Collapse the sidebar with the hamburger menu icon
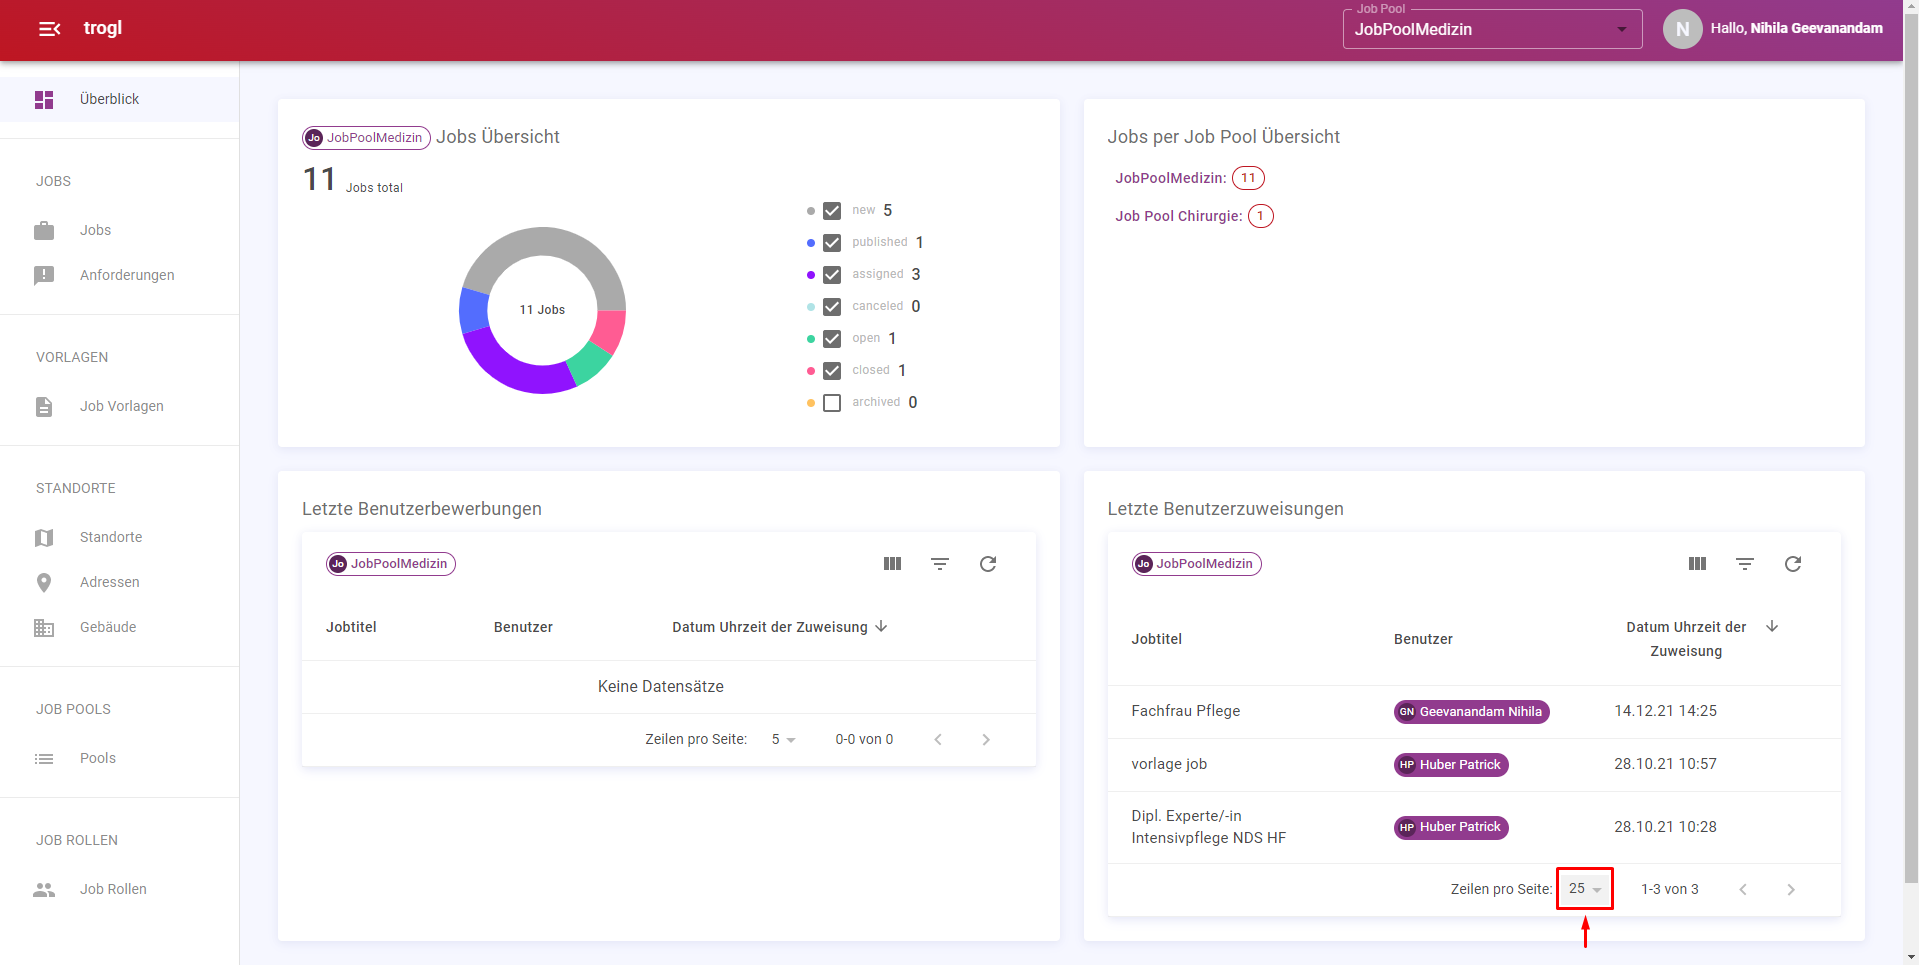The image size is (1919, 965). (49, 29)
